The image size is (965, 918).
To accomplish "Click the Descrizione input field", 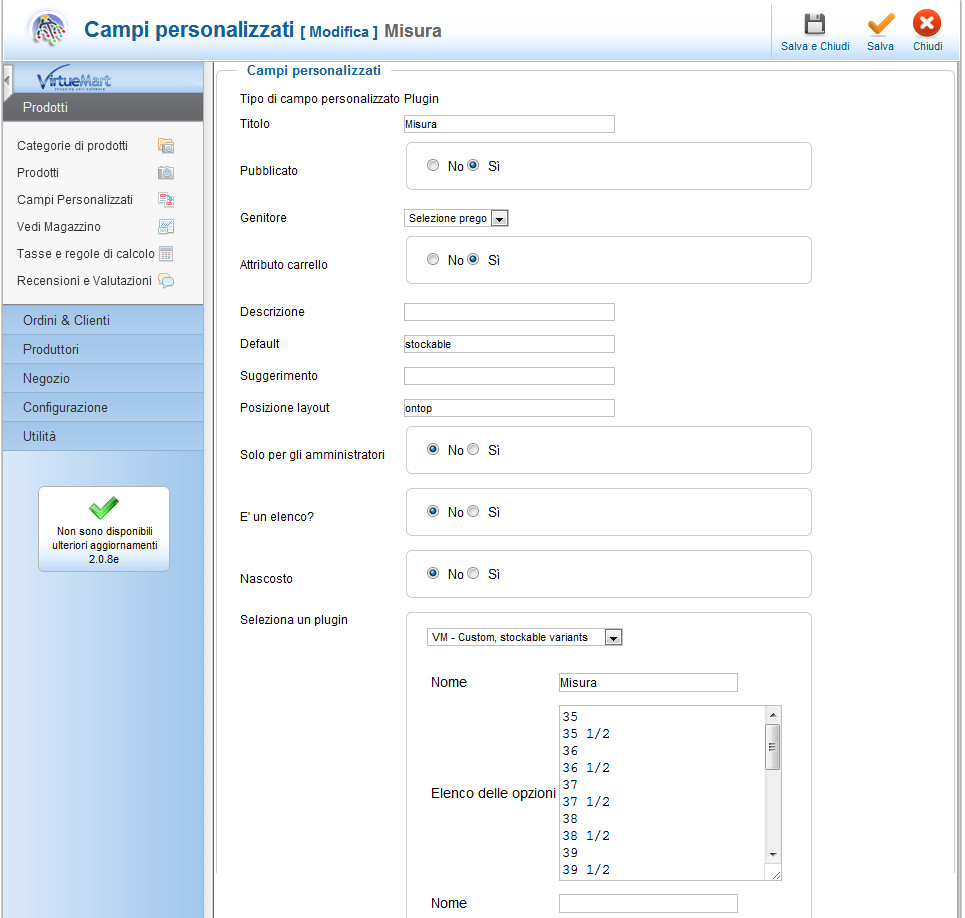I will pos(509,312).
